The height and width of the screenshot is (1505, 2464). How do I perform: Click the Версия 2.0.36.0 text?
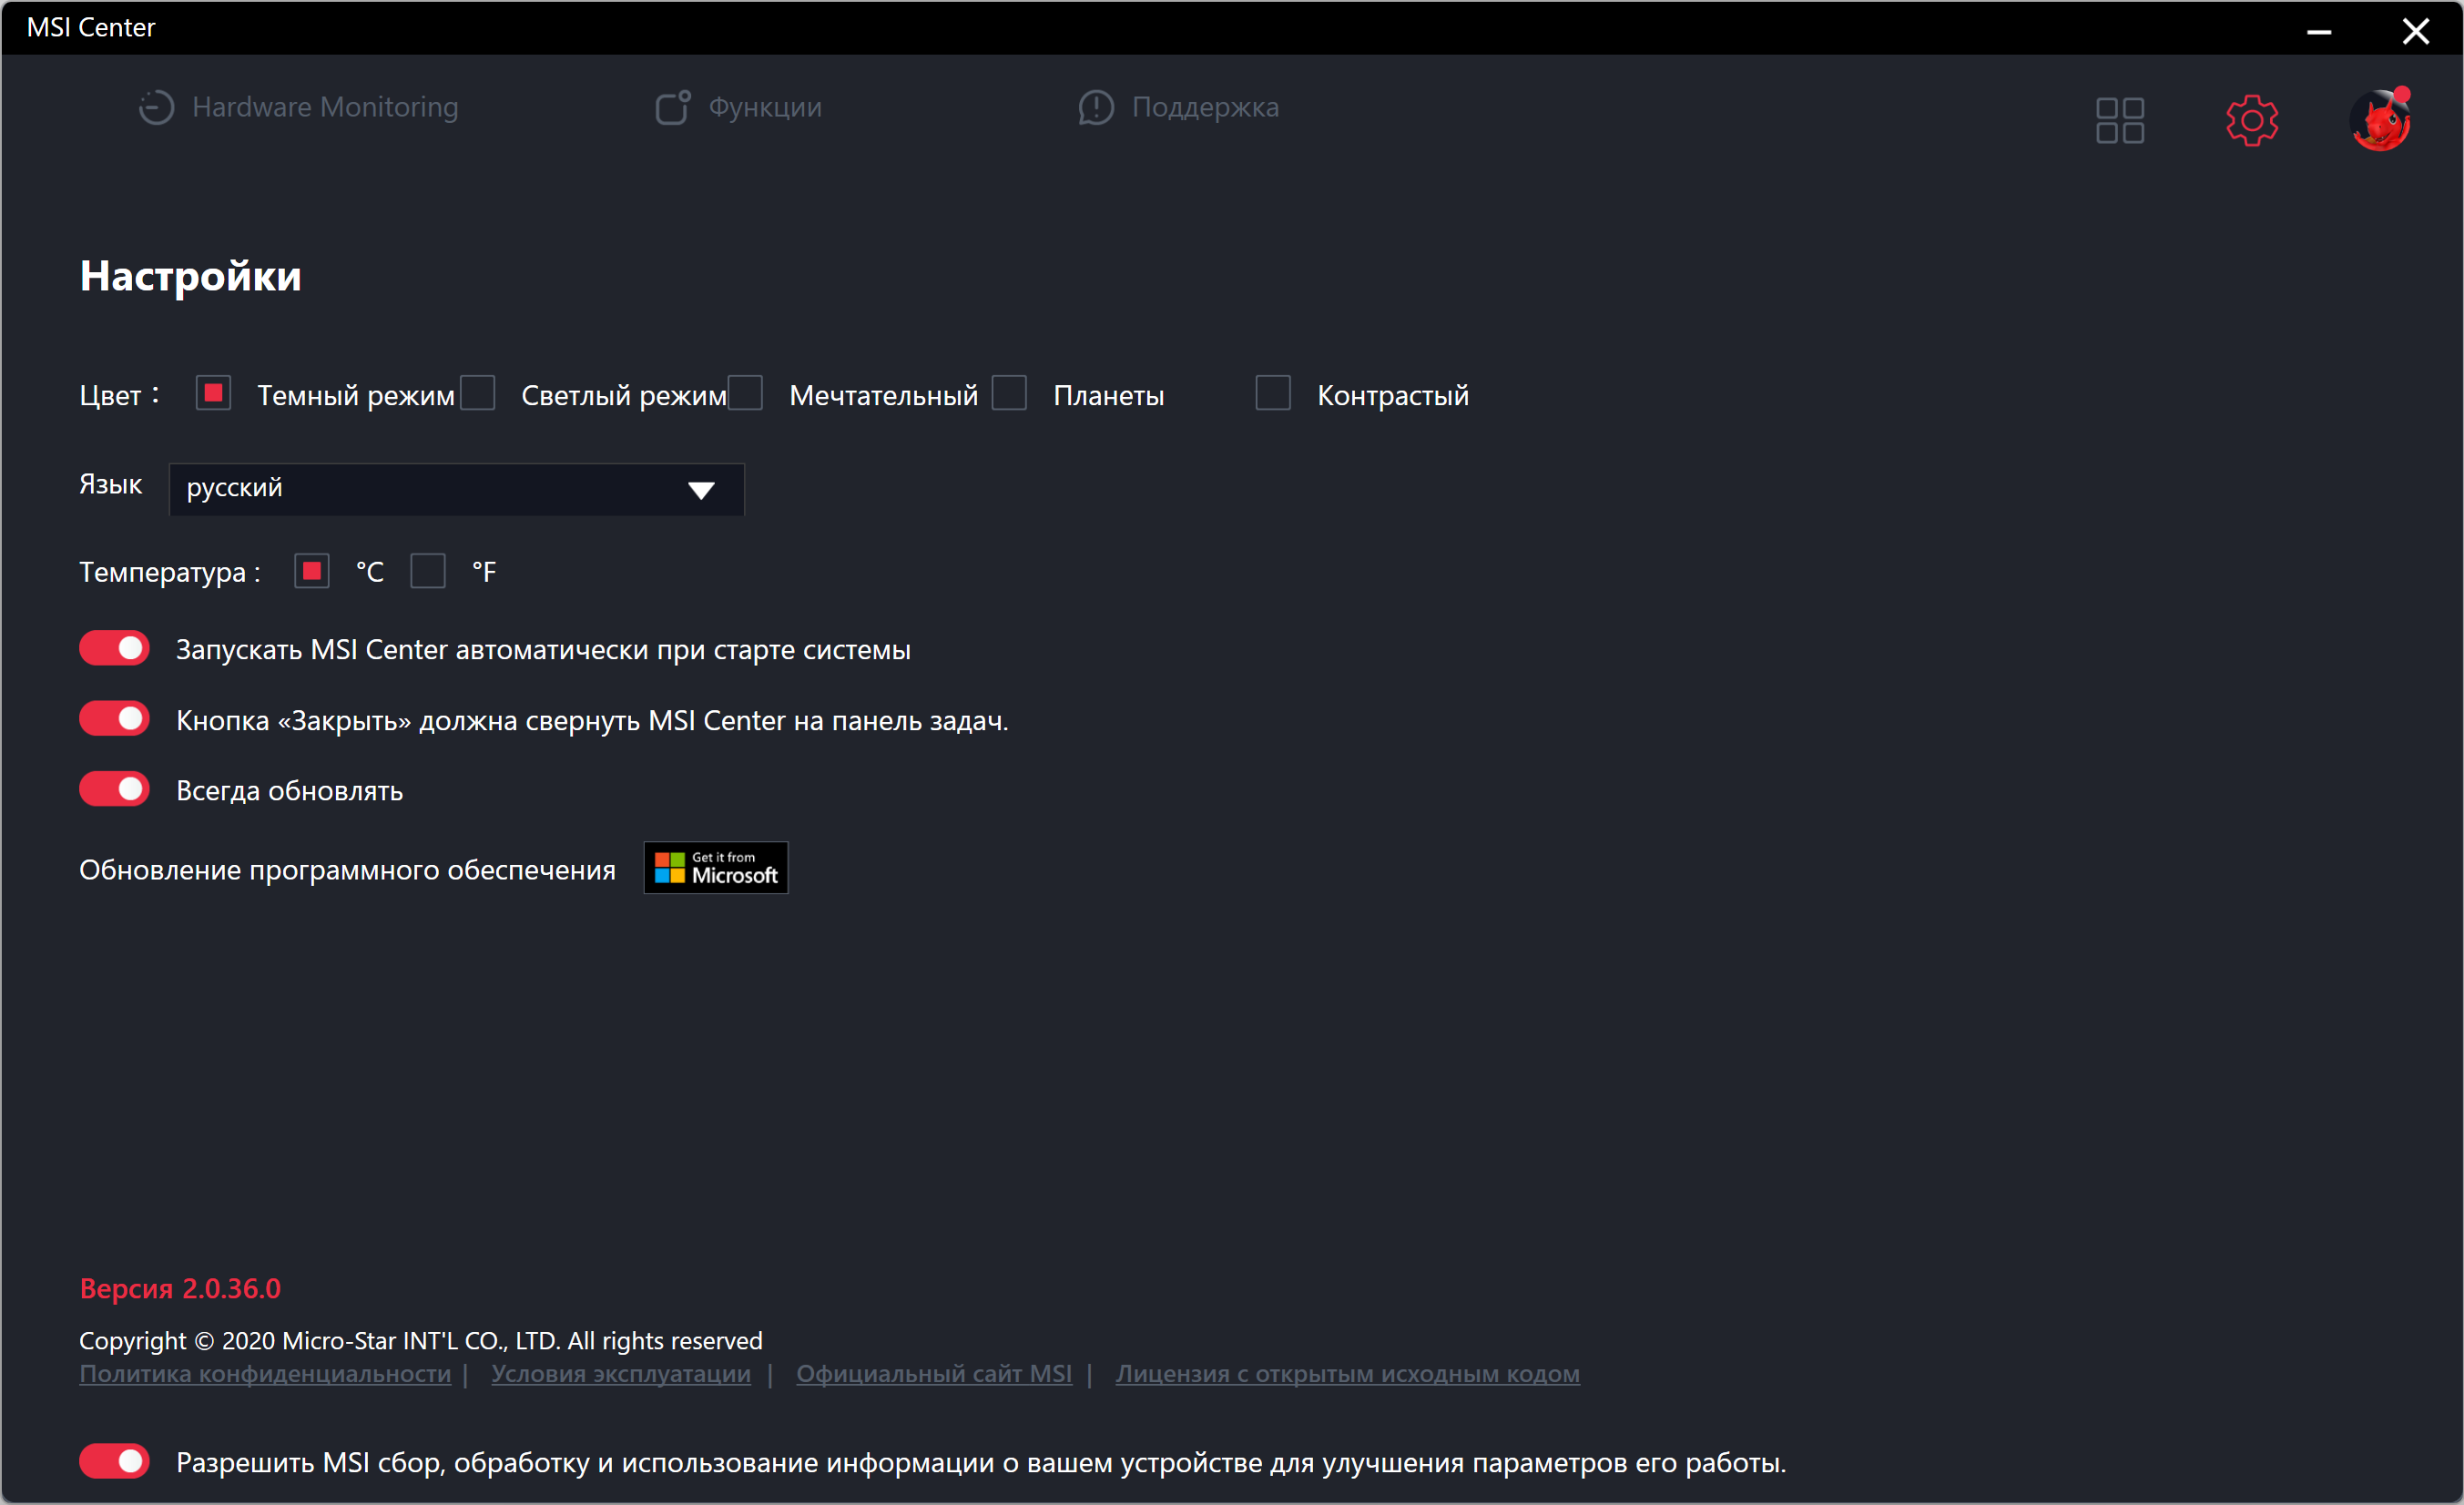tap(180, 1288)
